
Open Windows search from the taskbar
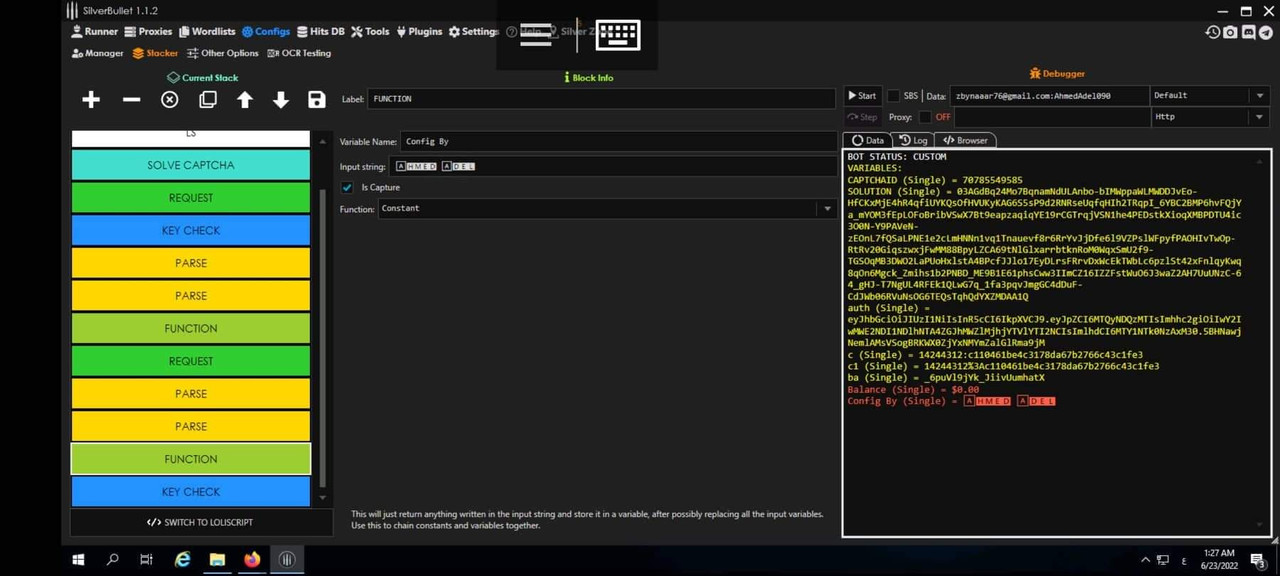(x=113, y=560)
